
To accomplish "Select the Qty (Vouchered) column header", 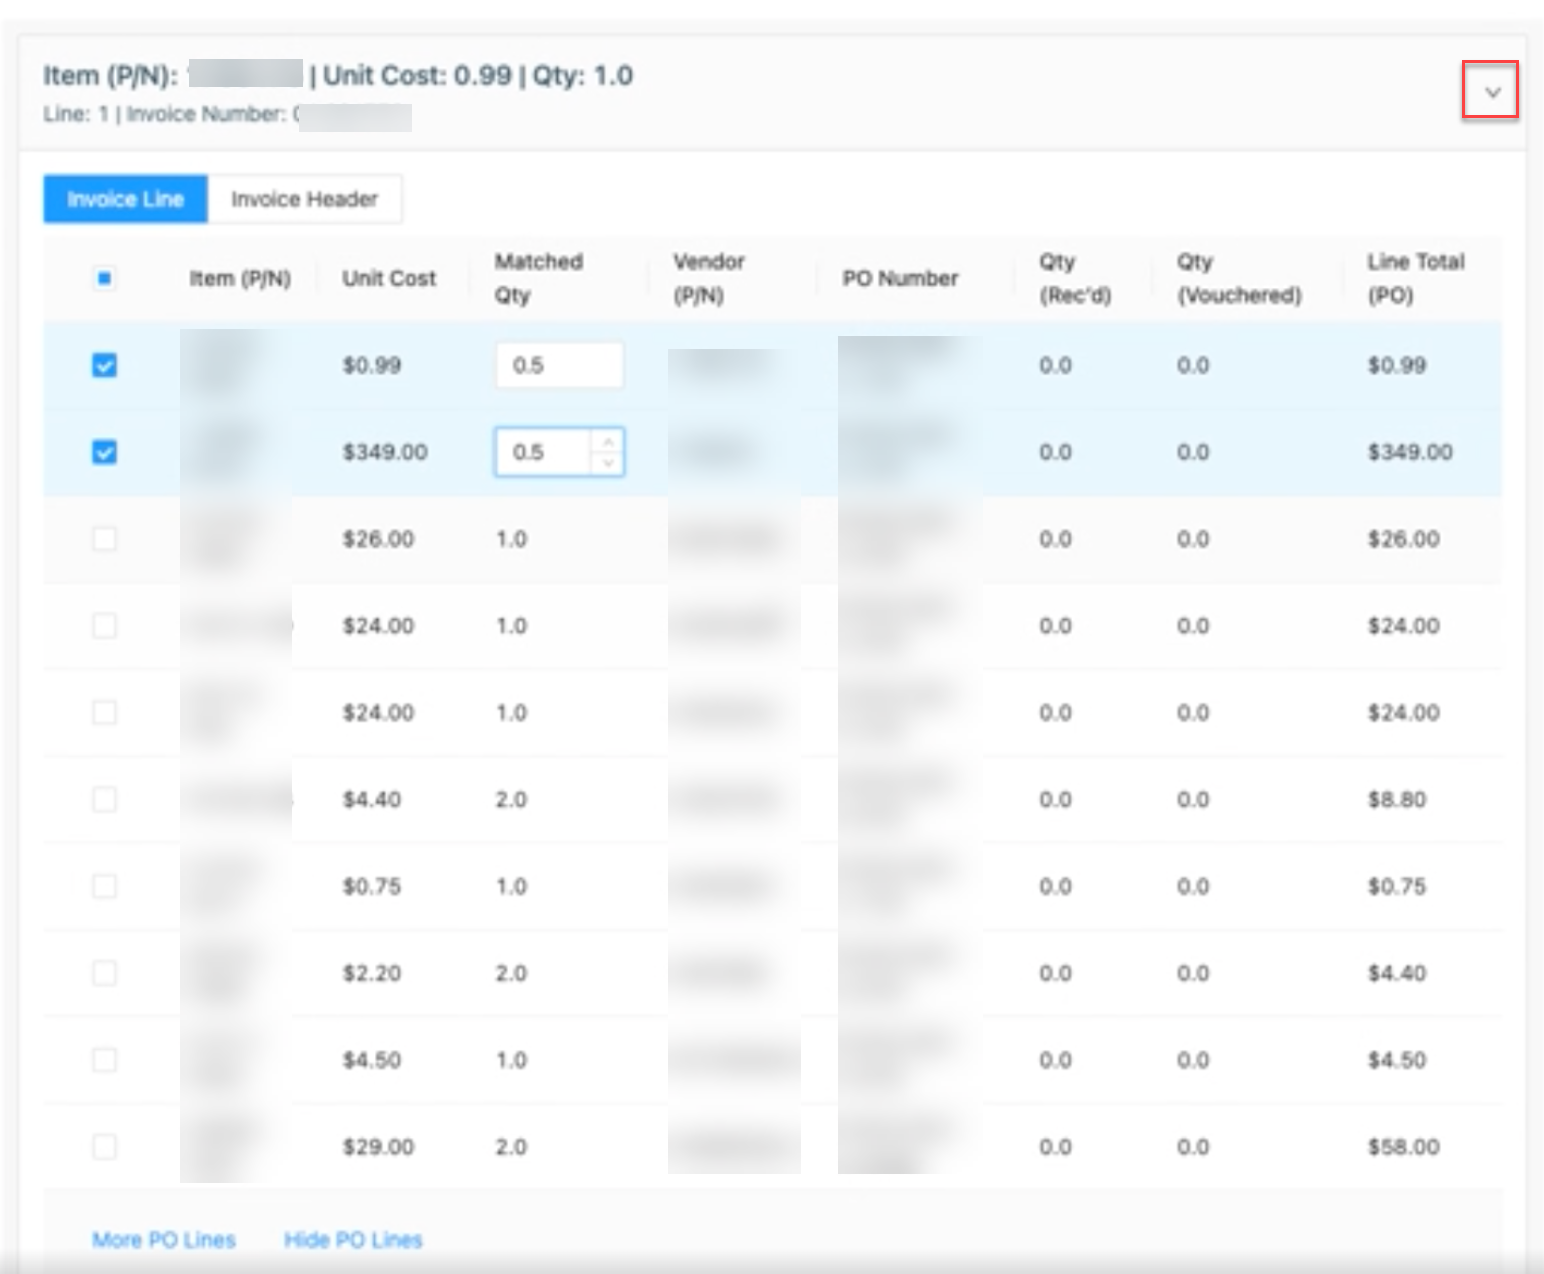I will coord(1239,278).
